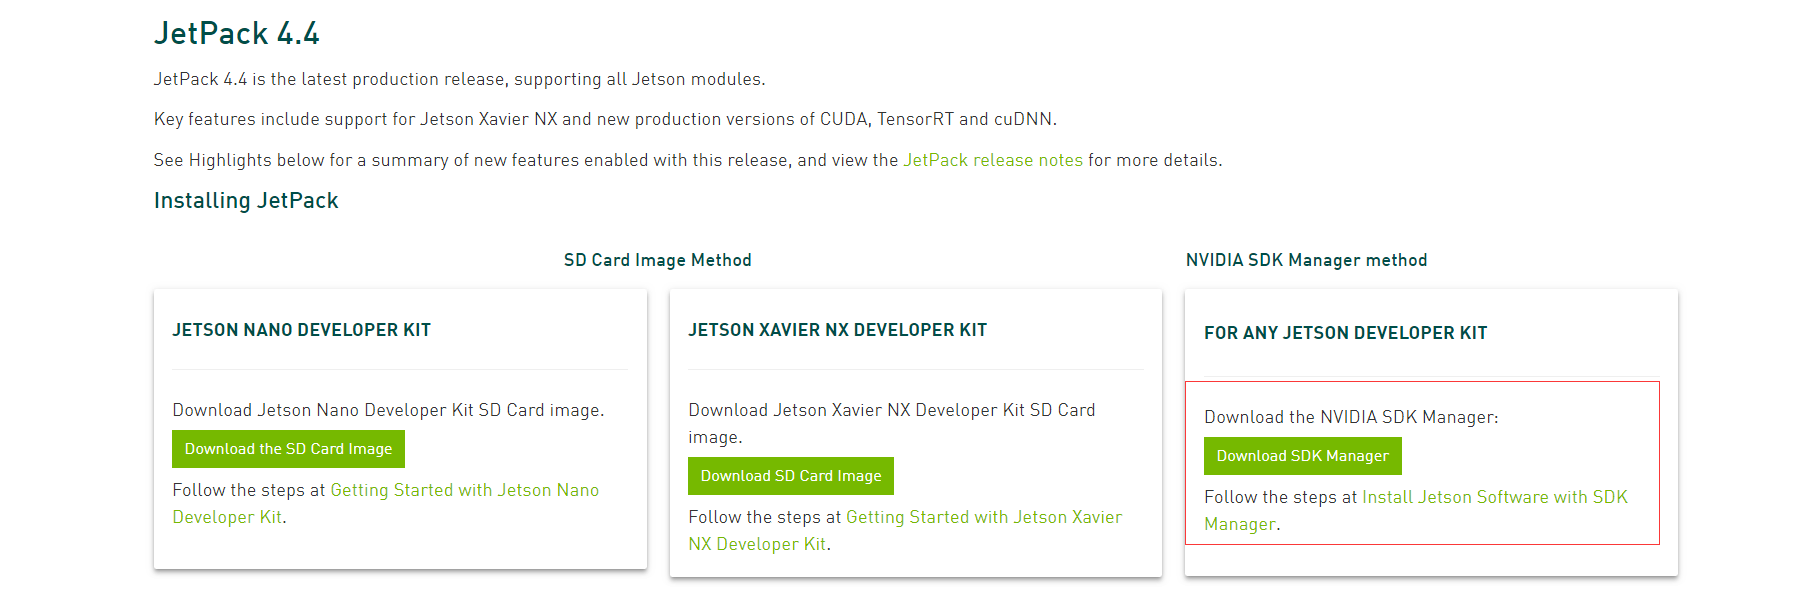Screen dimensions: 1811x594
Task: Click the JetPack 4.4 page heading
Action: (x=237, y=33)
